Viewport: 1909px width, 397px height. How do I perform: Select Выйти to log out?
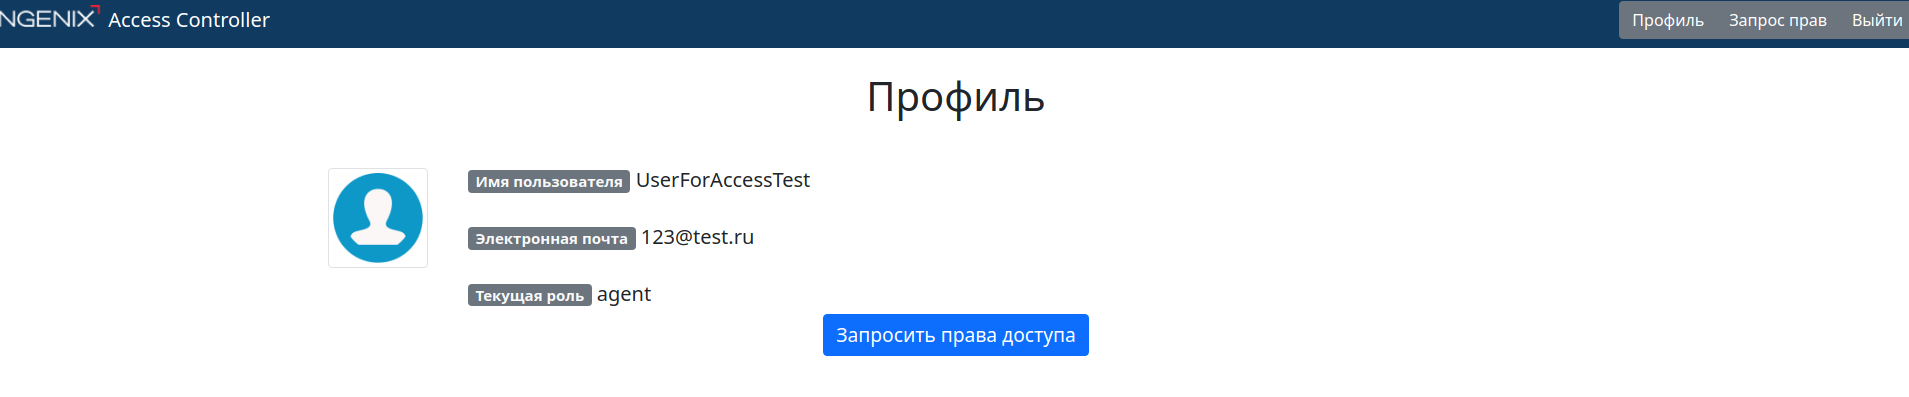pos(1876,20)
